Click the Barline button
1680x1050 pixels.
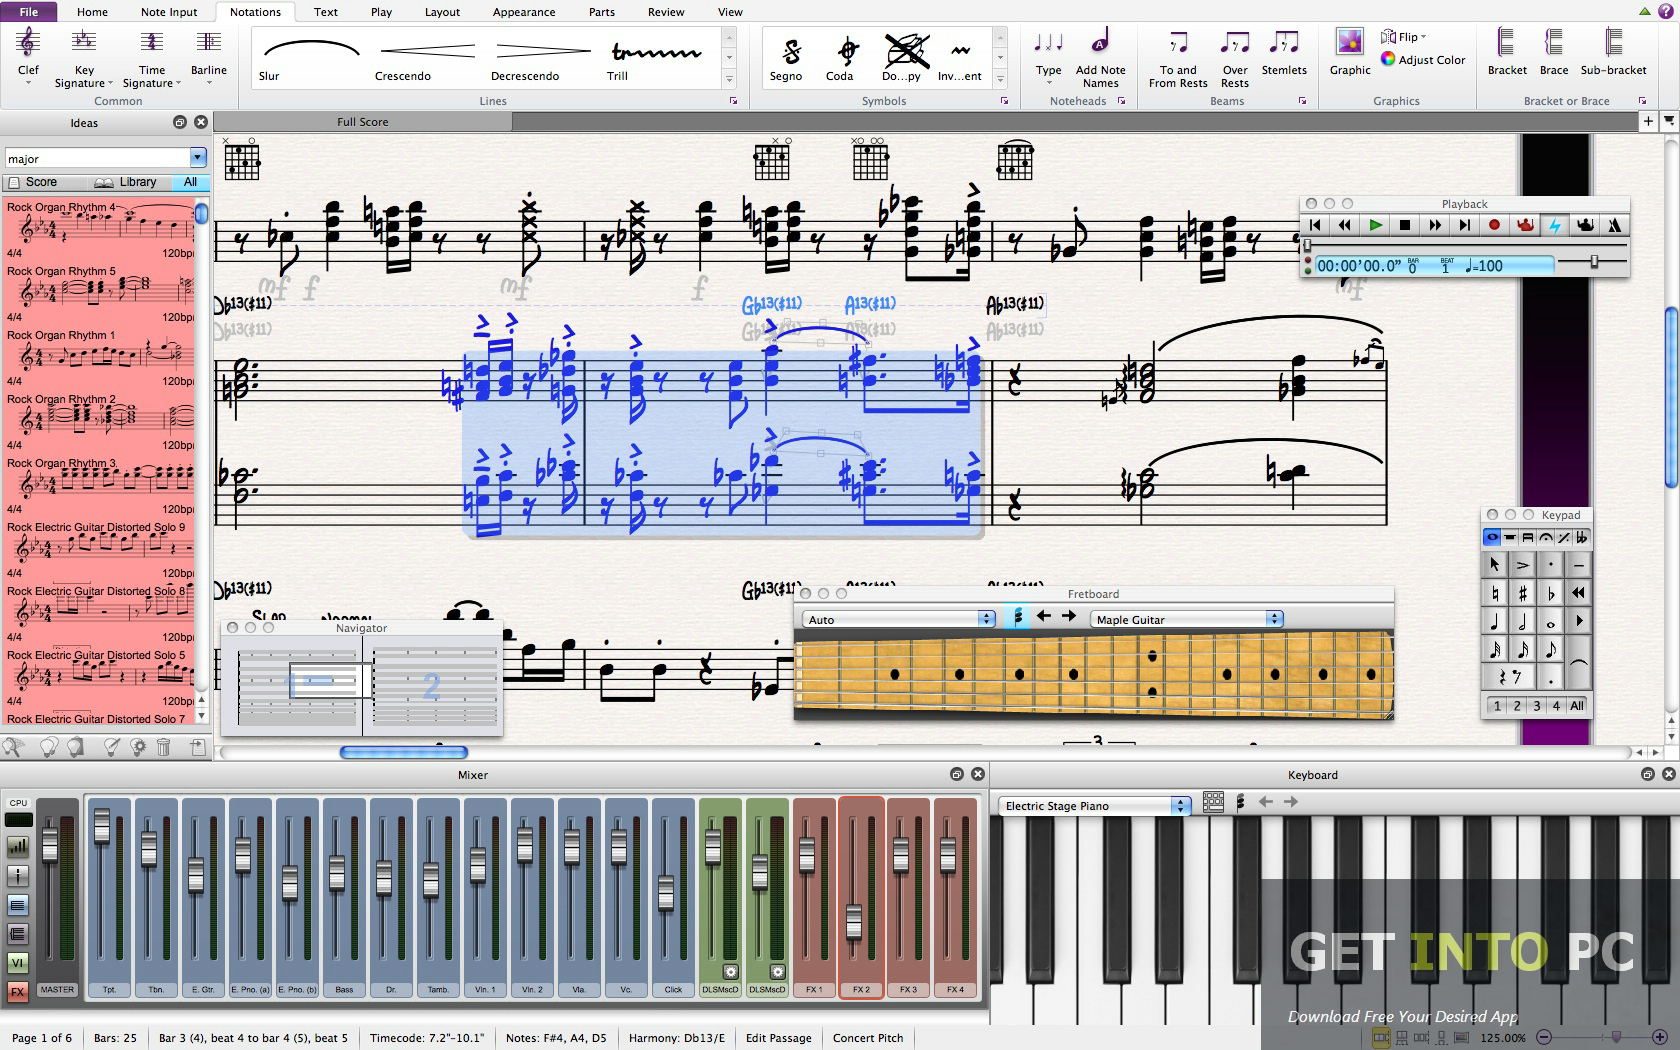click(209, 55)
